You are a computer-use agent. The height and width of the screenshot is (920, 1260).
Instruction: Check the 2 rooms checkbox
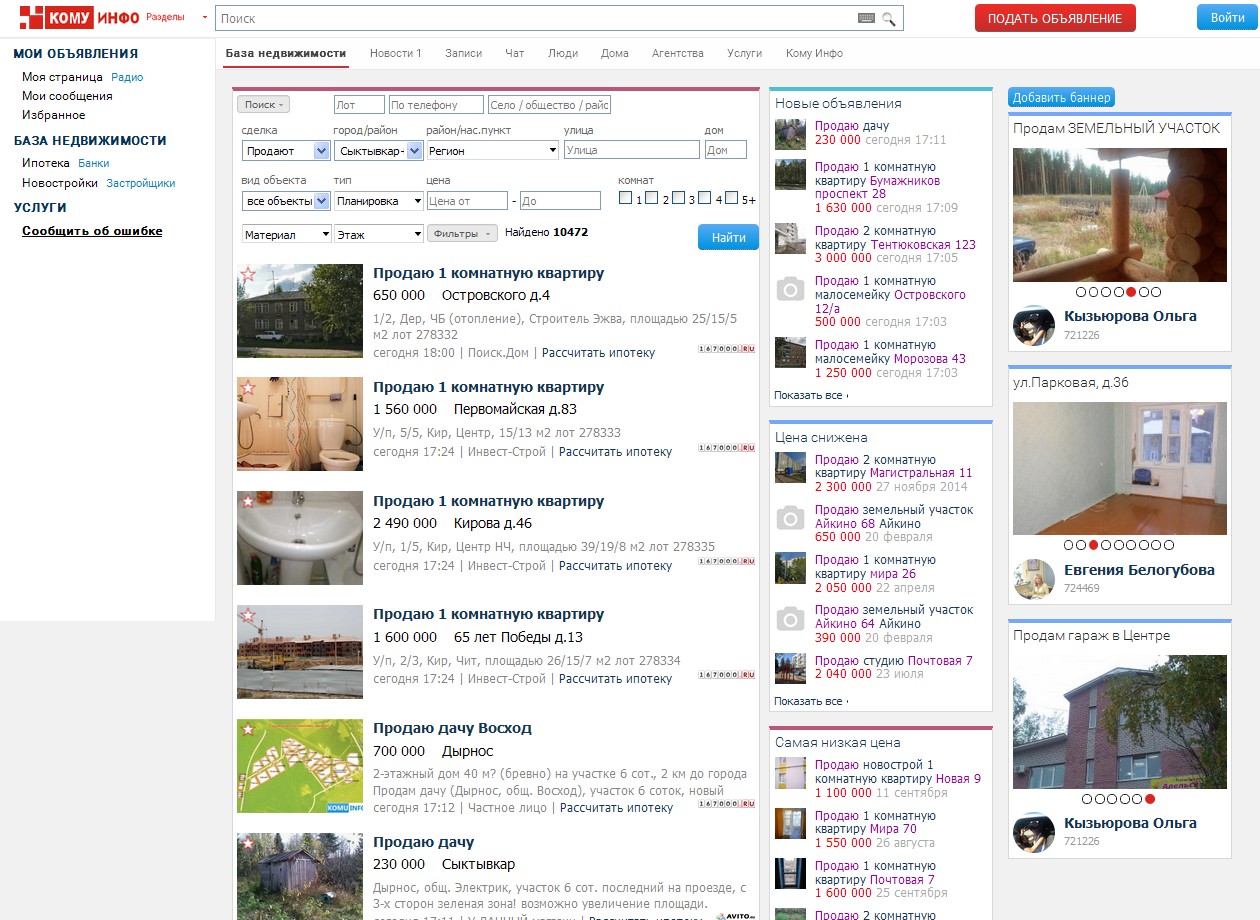point(652,198)
